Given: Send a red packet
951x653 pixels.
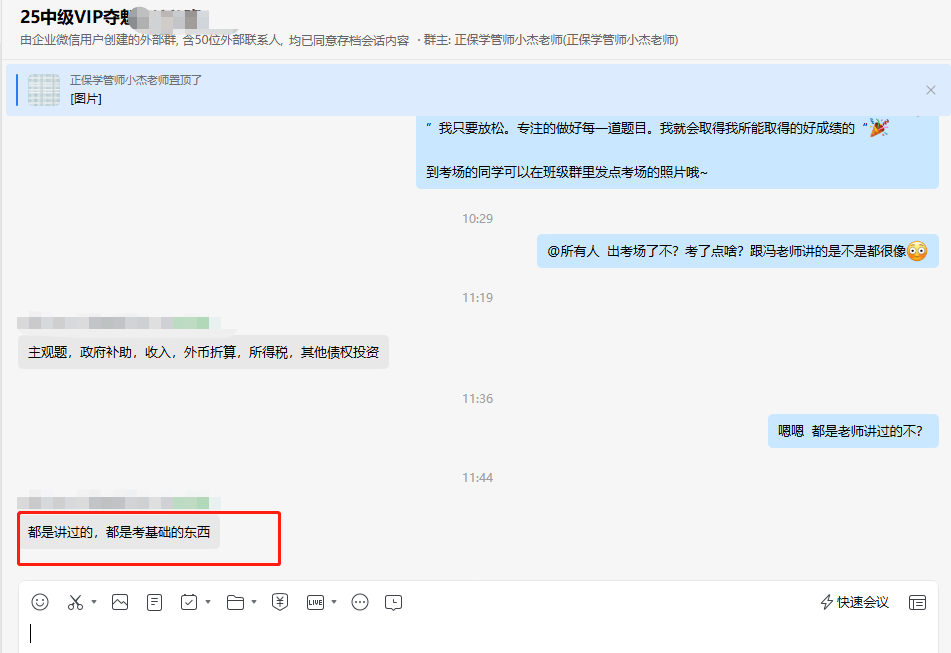Looking at the screenshot, I should (280, 602).
